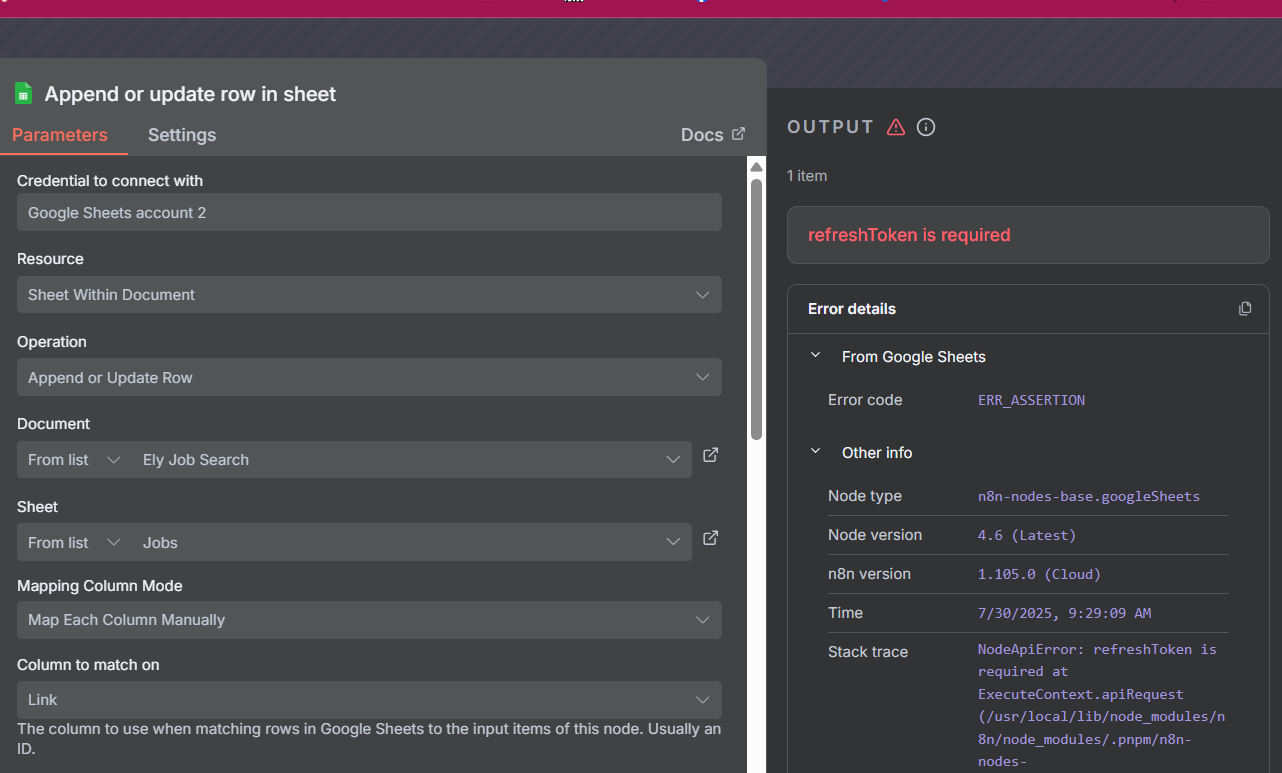Click the parameters panel vertical scrollbar
This screenshot has width=1282, height=773.
tap(757, 309)
